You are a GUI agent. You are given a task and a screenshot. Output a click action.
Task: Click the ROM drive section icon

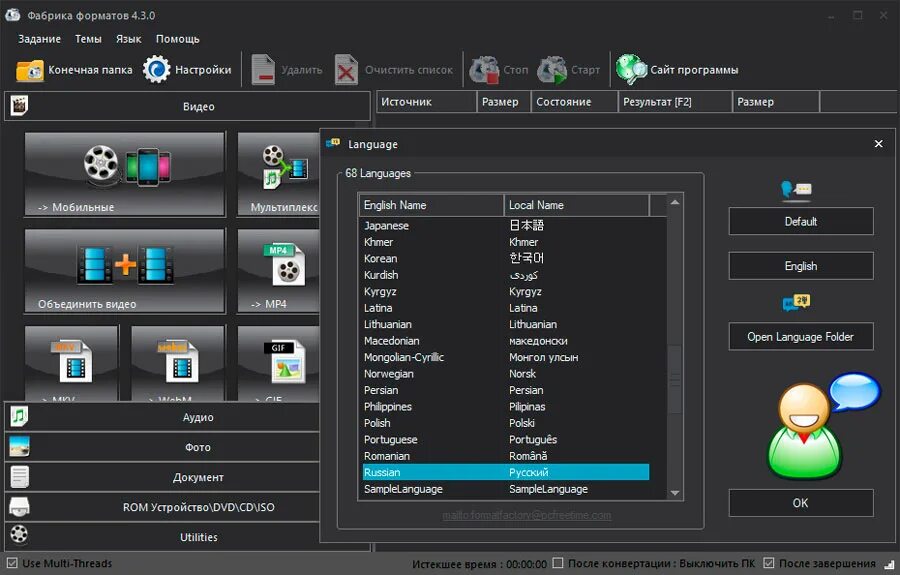click(x=19, y=506)
